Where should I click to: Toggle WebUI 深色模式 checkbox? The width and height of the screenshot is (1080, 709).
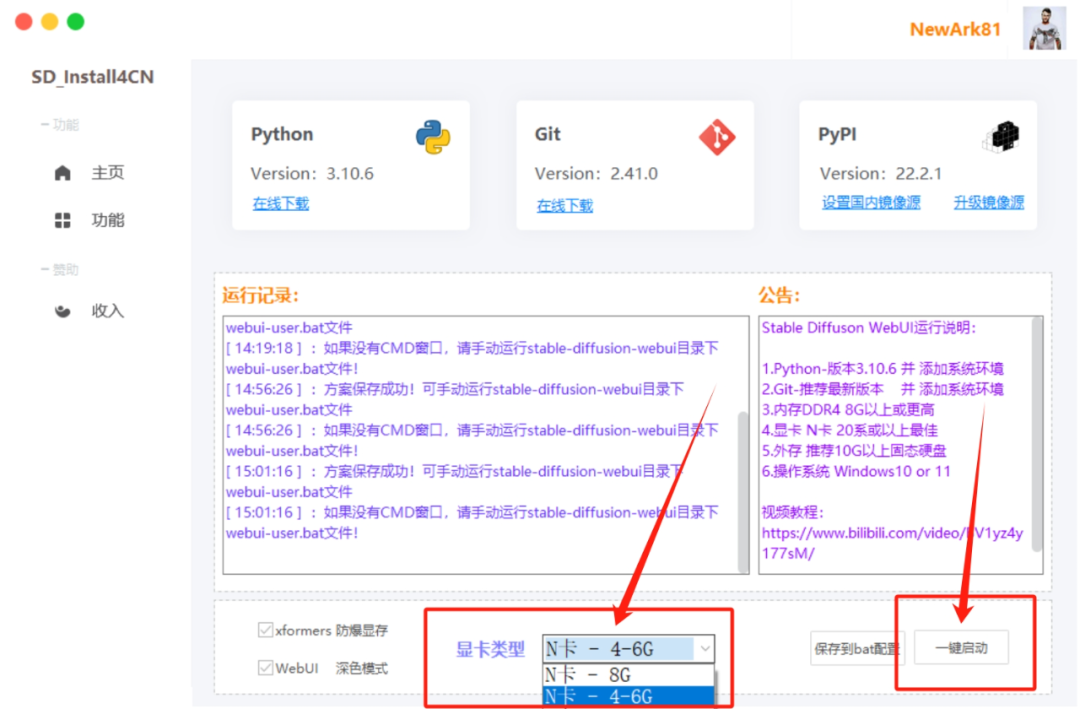[x=265, y=668]
